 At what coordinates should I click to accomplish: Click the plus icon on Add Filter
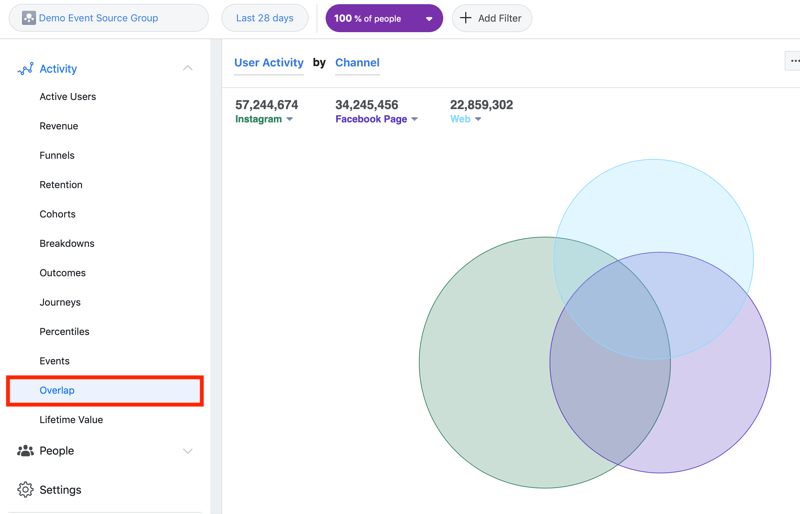click(465, 18)
